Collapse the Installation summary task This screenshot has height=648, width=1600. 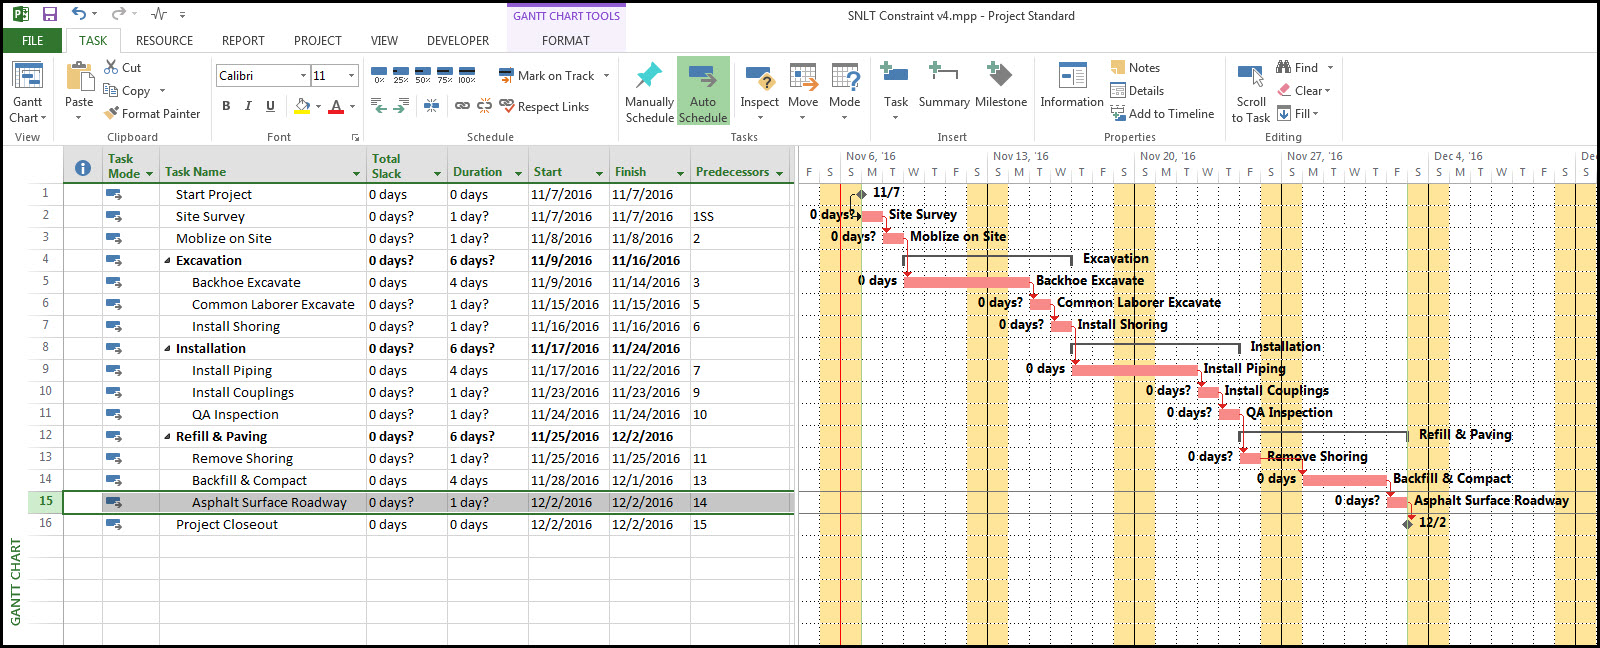click(x=168, y=348)
